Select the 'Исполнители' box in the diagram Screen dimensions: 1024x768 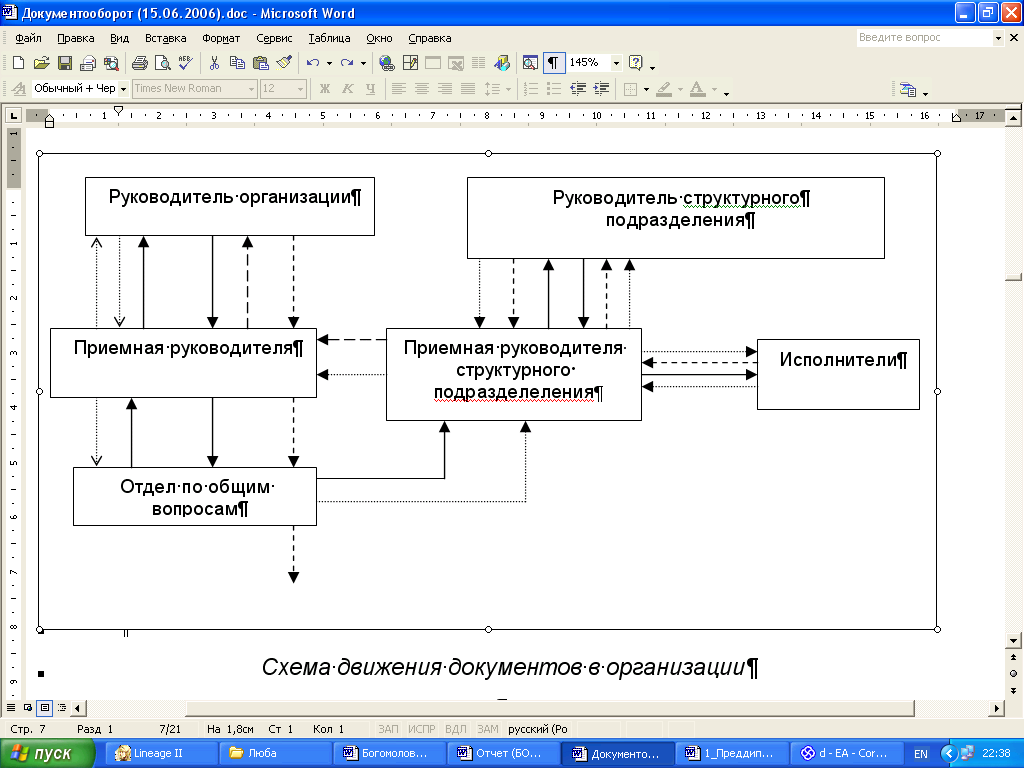(x=838, y=374)
